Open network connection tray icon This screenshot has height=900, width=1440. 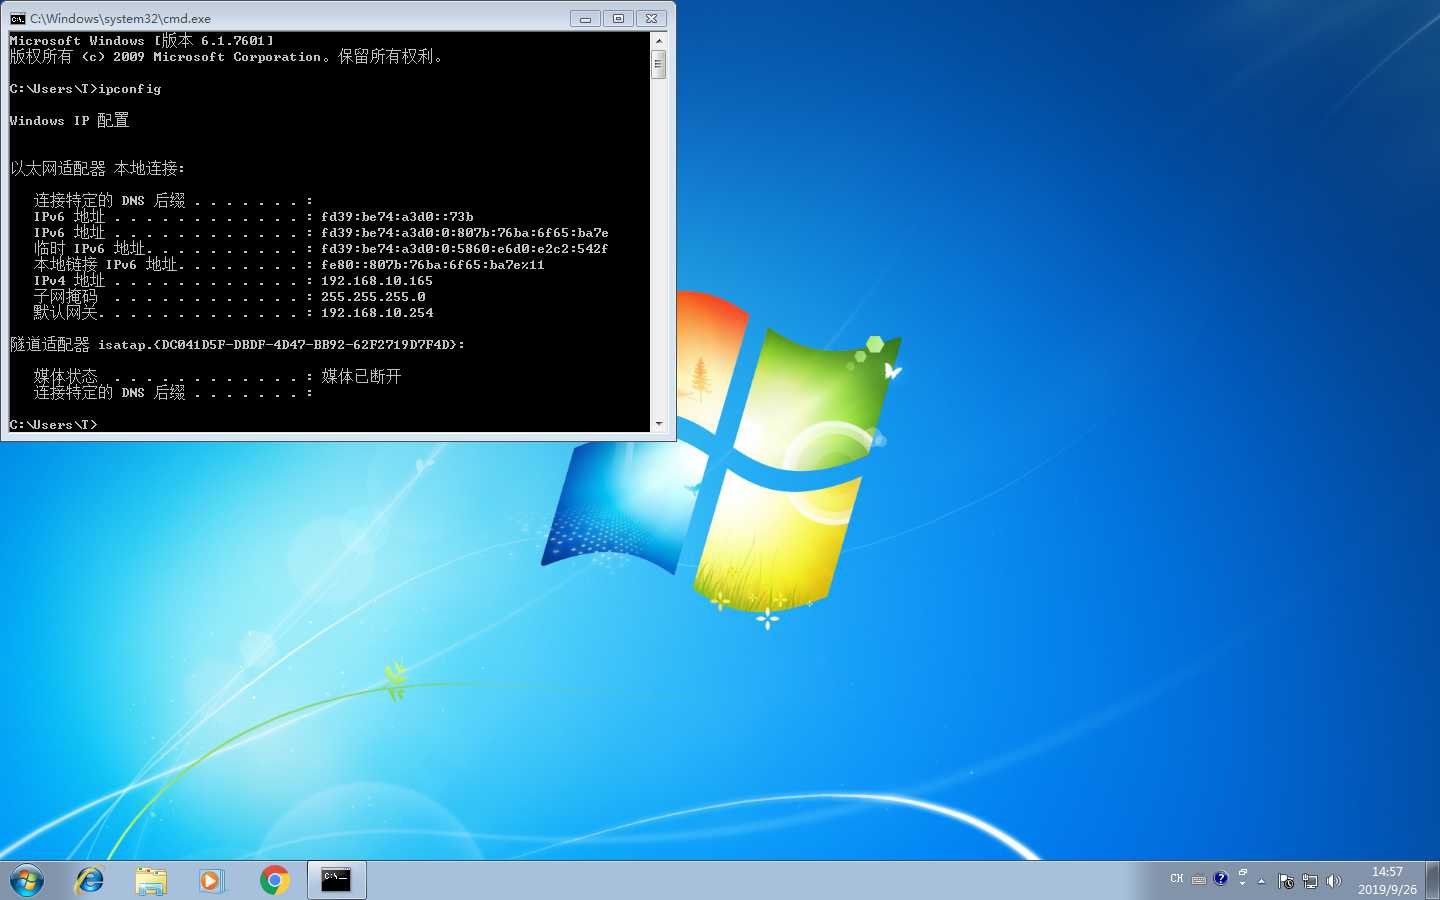tap(1310, 881)
